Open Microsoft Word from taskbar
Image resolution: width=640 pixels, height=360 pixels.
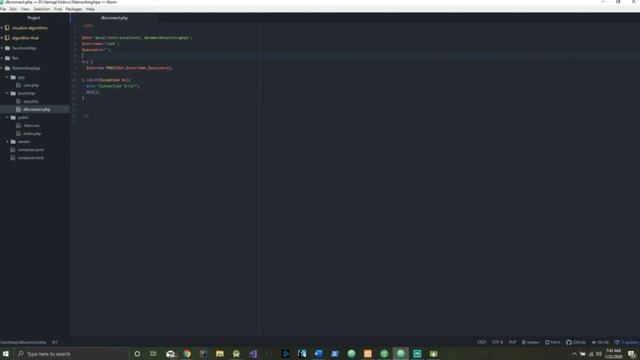318,353
